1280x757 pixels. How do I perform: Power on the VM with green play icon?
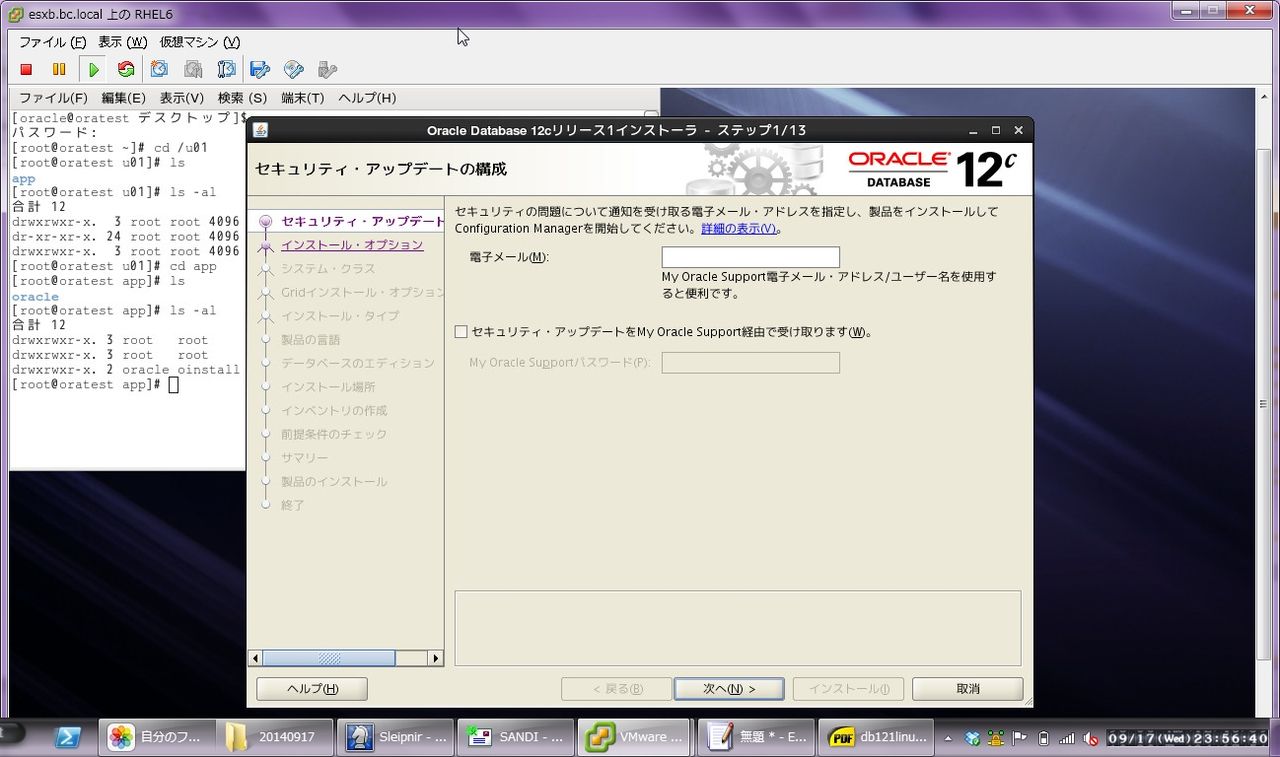93,69
